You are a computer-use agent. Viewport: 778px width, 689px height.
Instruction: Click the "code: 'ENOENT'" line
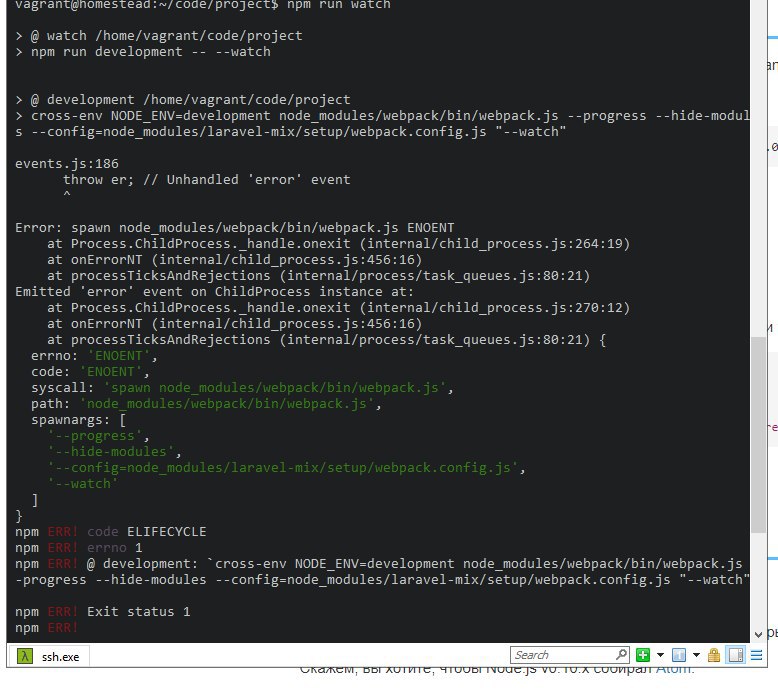(90, 372)
